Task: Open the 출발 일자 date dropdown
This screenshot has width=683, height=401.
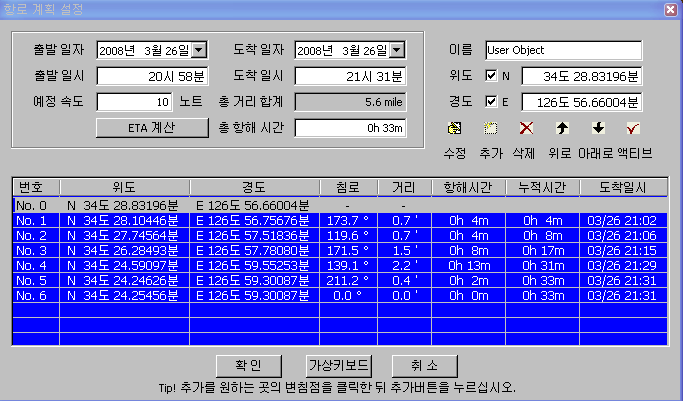Action: [x=199, y=50]
